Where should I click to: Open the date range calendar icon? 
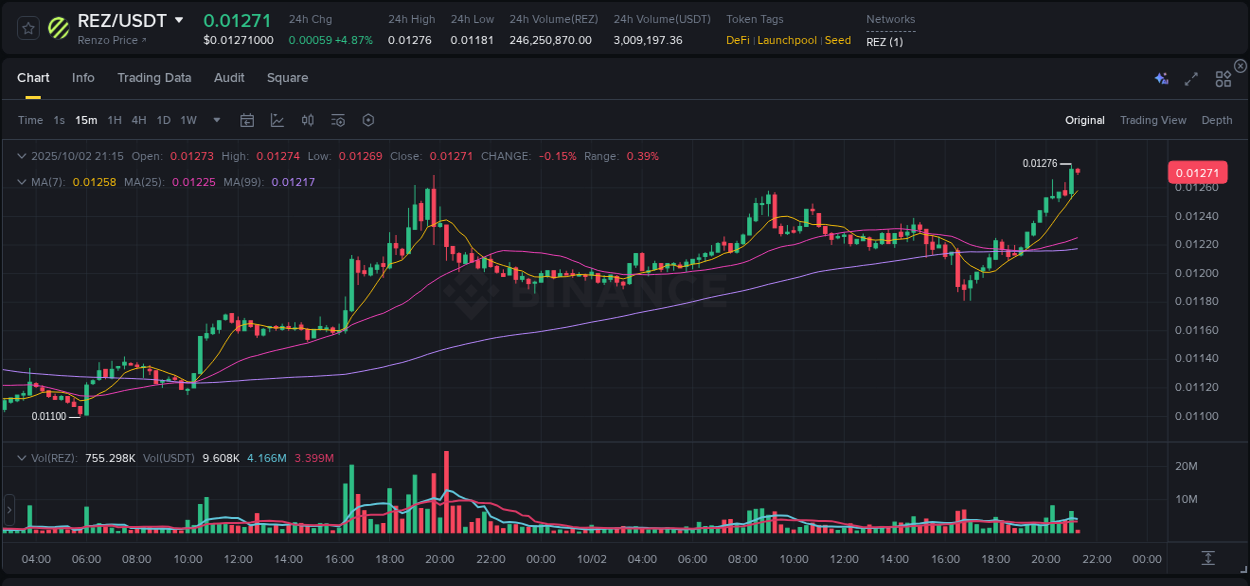pos(247,120)
